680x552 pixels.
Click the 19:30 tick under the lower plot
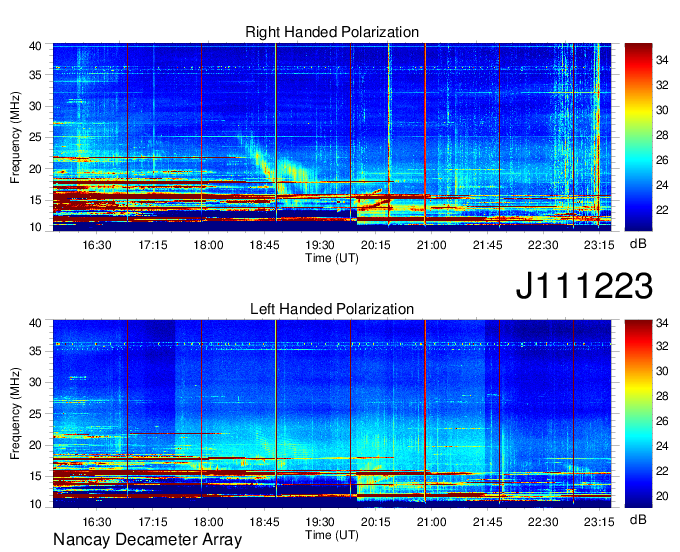320,522
